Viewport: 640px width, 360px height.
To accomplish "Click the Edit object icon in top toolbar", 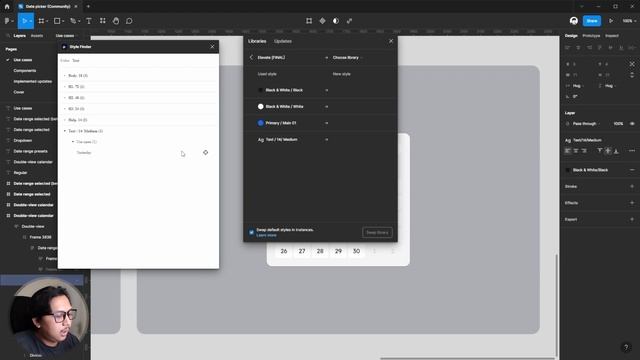I will point(309,21).
